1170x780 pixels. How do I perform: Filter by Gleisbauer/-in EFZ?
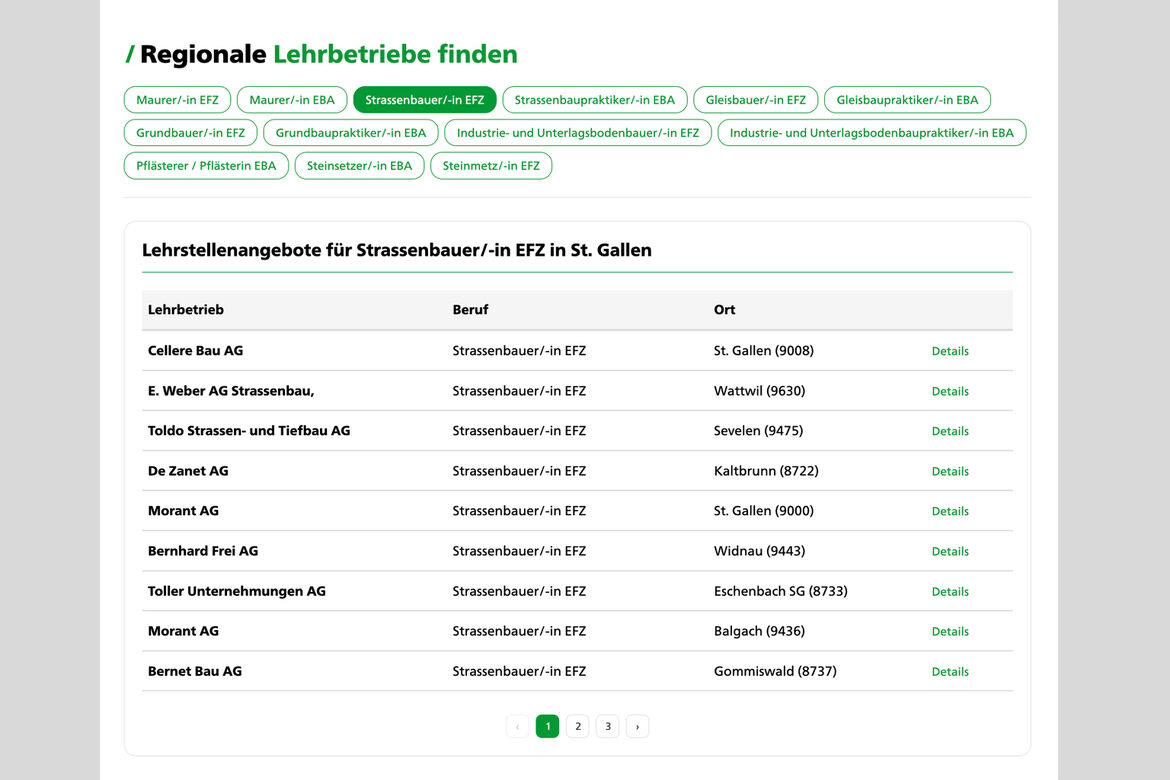pyautogui.click(x=755, y=100)
